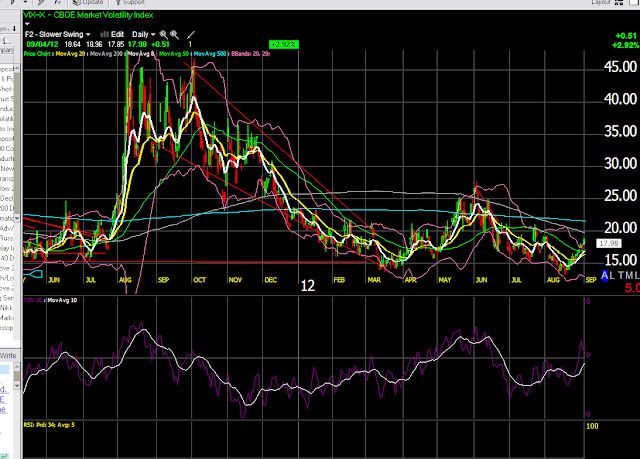Viewport: 640px width, 459px height.
Task: Toggle the first L scale button after A
Action: (x=613, y=275)
